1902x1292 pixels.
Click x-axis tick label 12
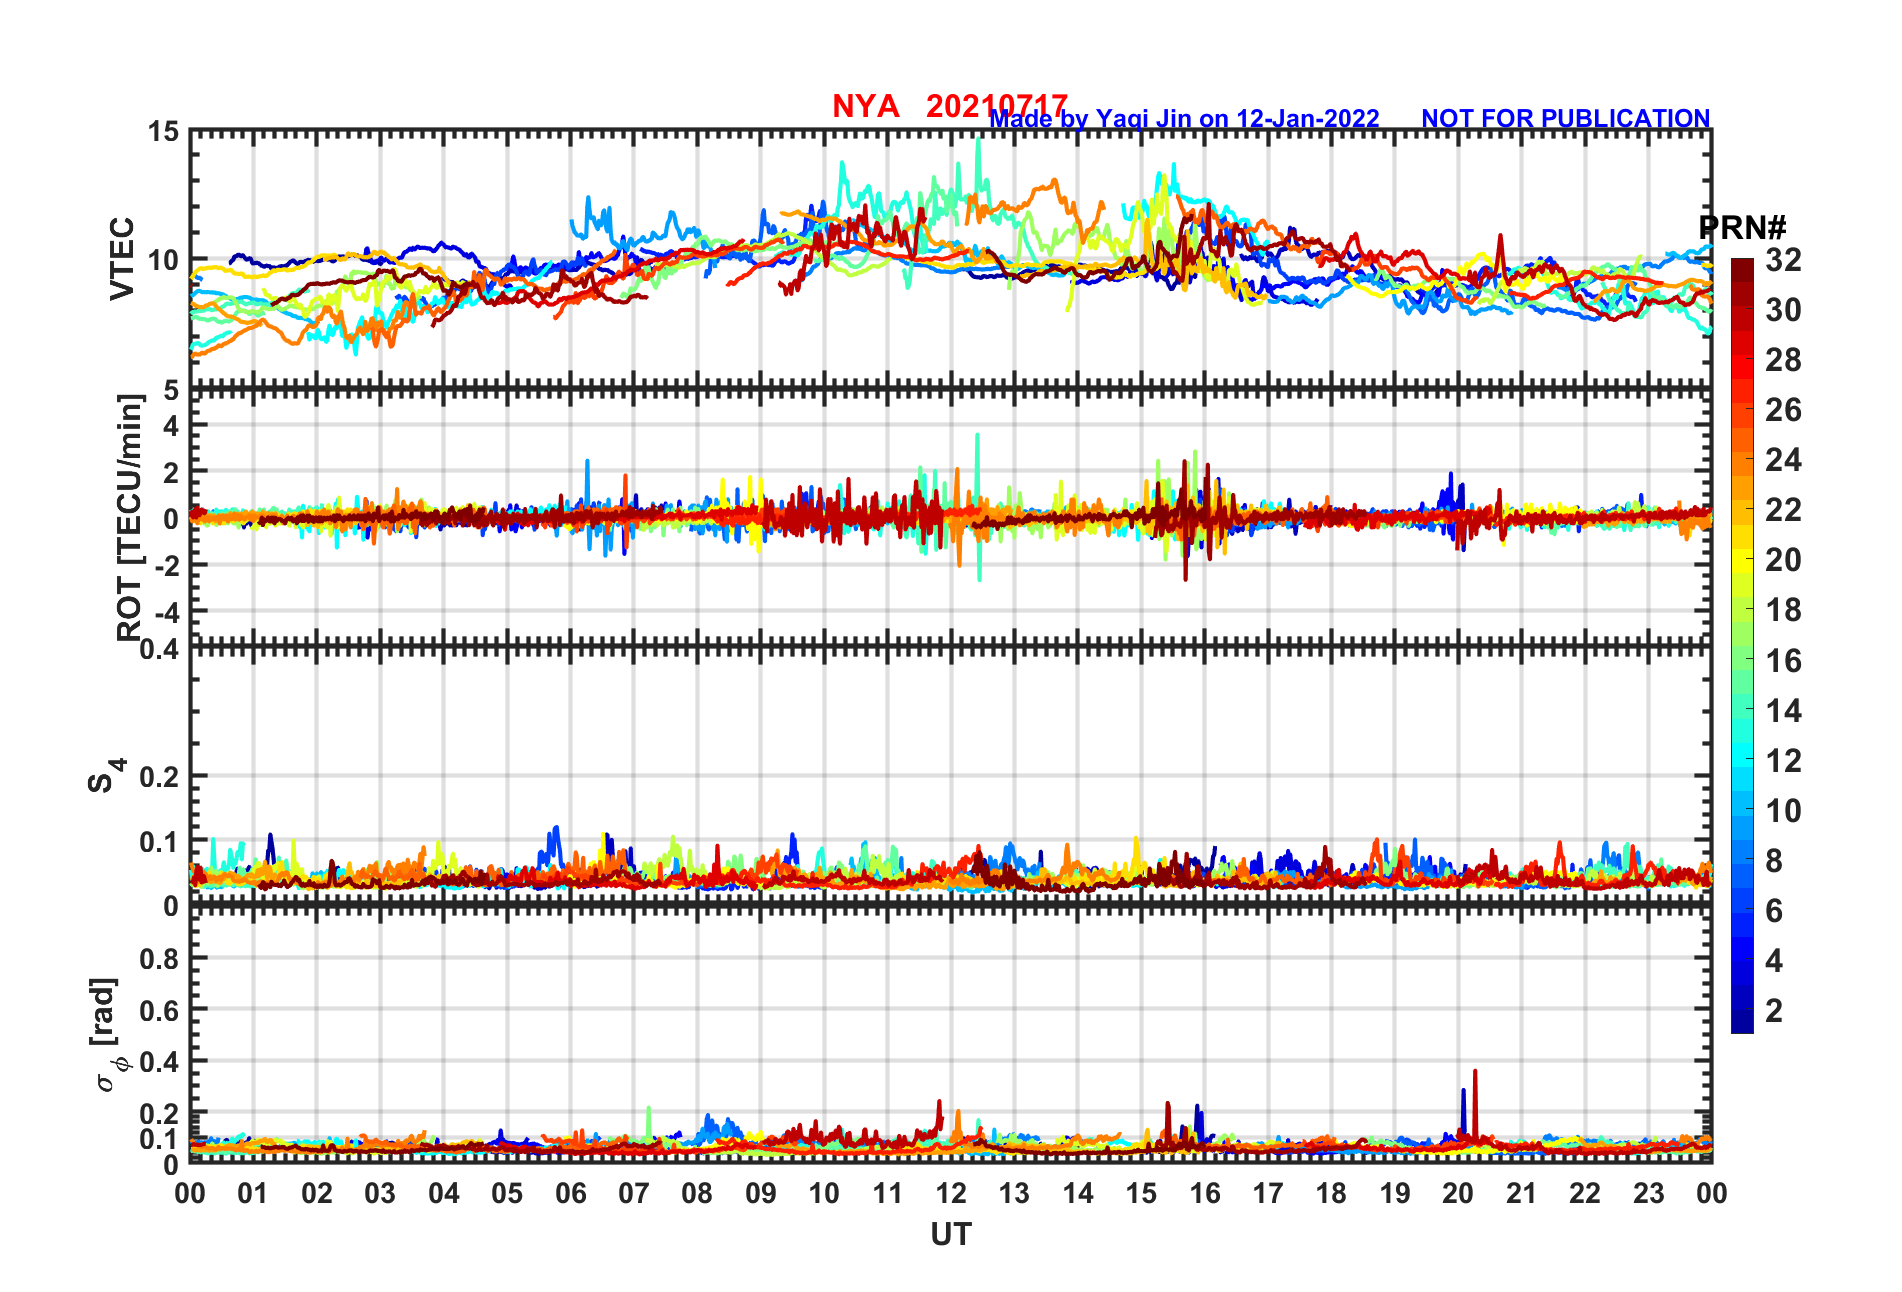[951, 1193]
